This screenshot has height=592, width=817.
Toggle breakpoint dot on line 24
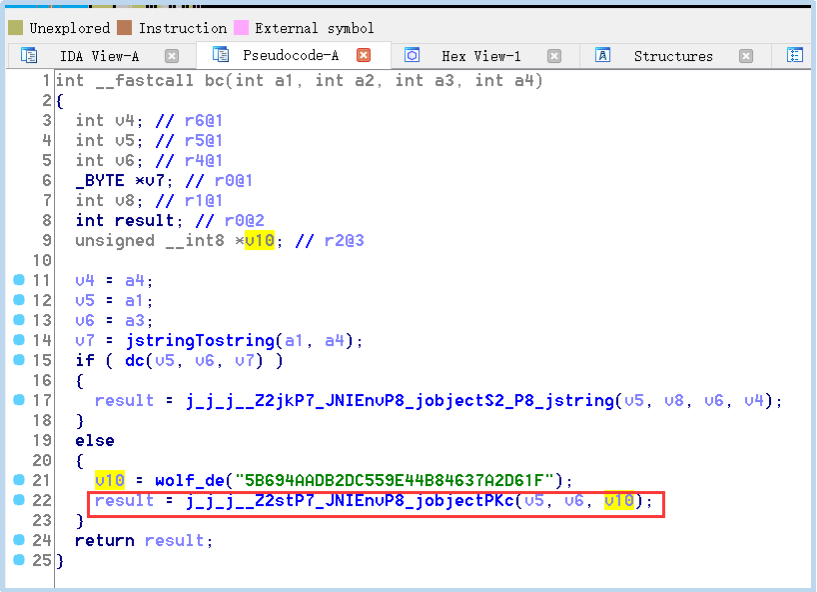(x=19, y=539)
